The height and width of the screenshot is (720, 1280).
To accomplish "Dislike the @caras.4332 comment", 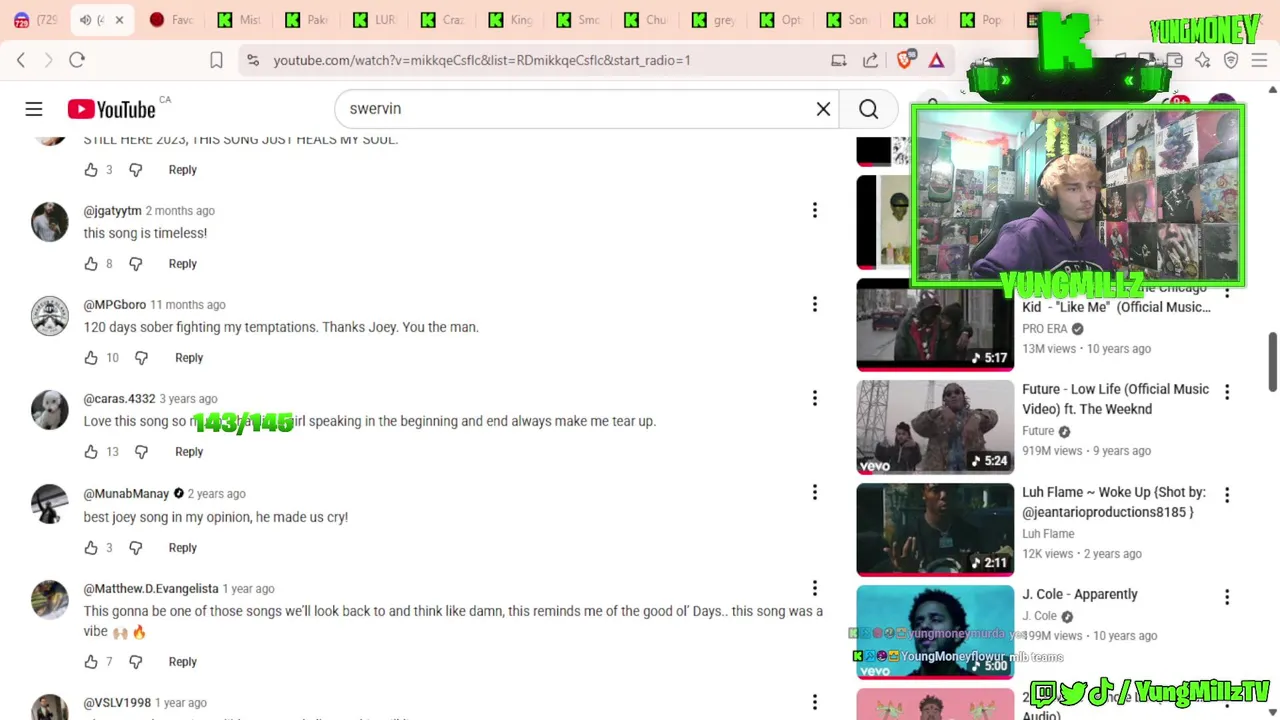I will (x=141, y=452).
